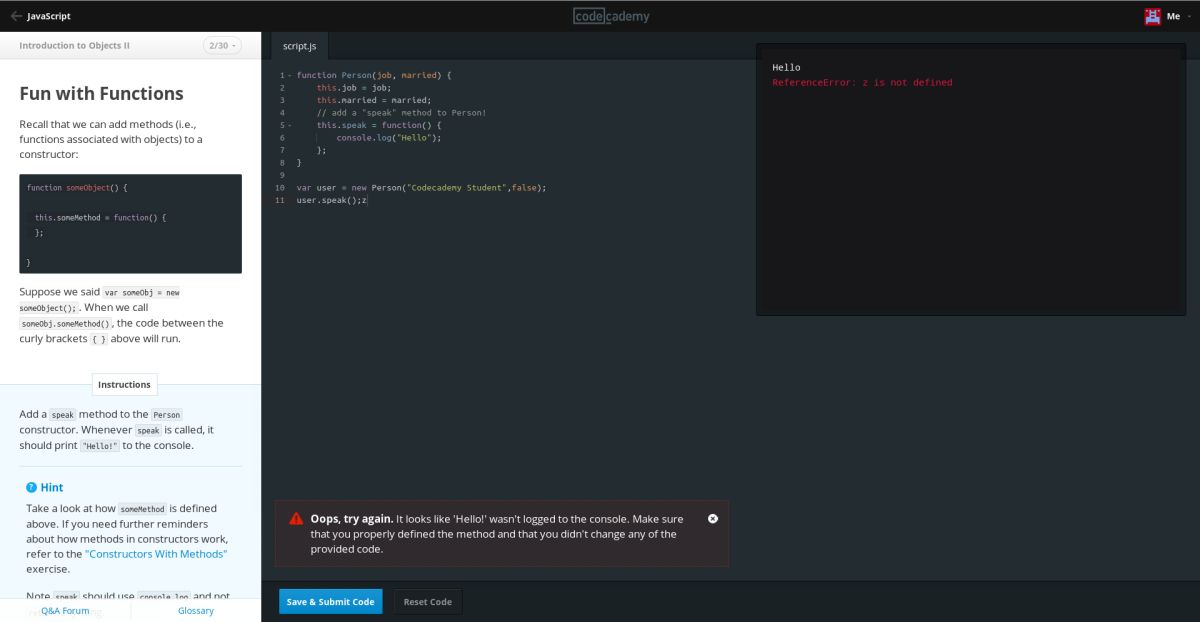Click the red warning triangle icon
The height and width of the screenshot is (622, 1200).
296,519
